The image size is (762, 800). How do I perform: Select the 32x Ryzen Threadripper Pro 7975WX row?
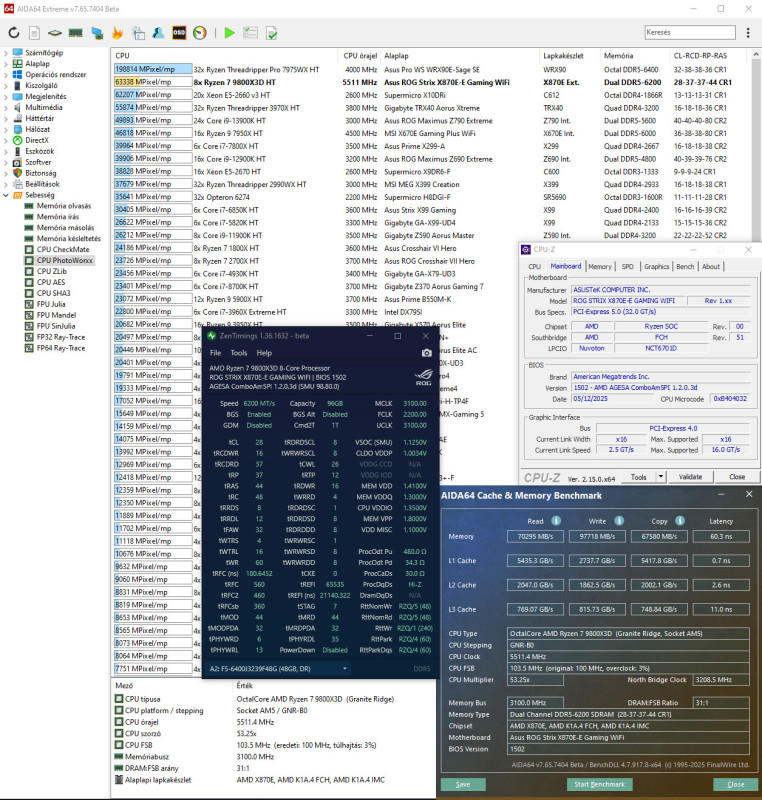coord(431,69)
